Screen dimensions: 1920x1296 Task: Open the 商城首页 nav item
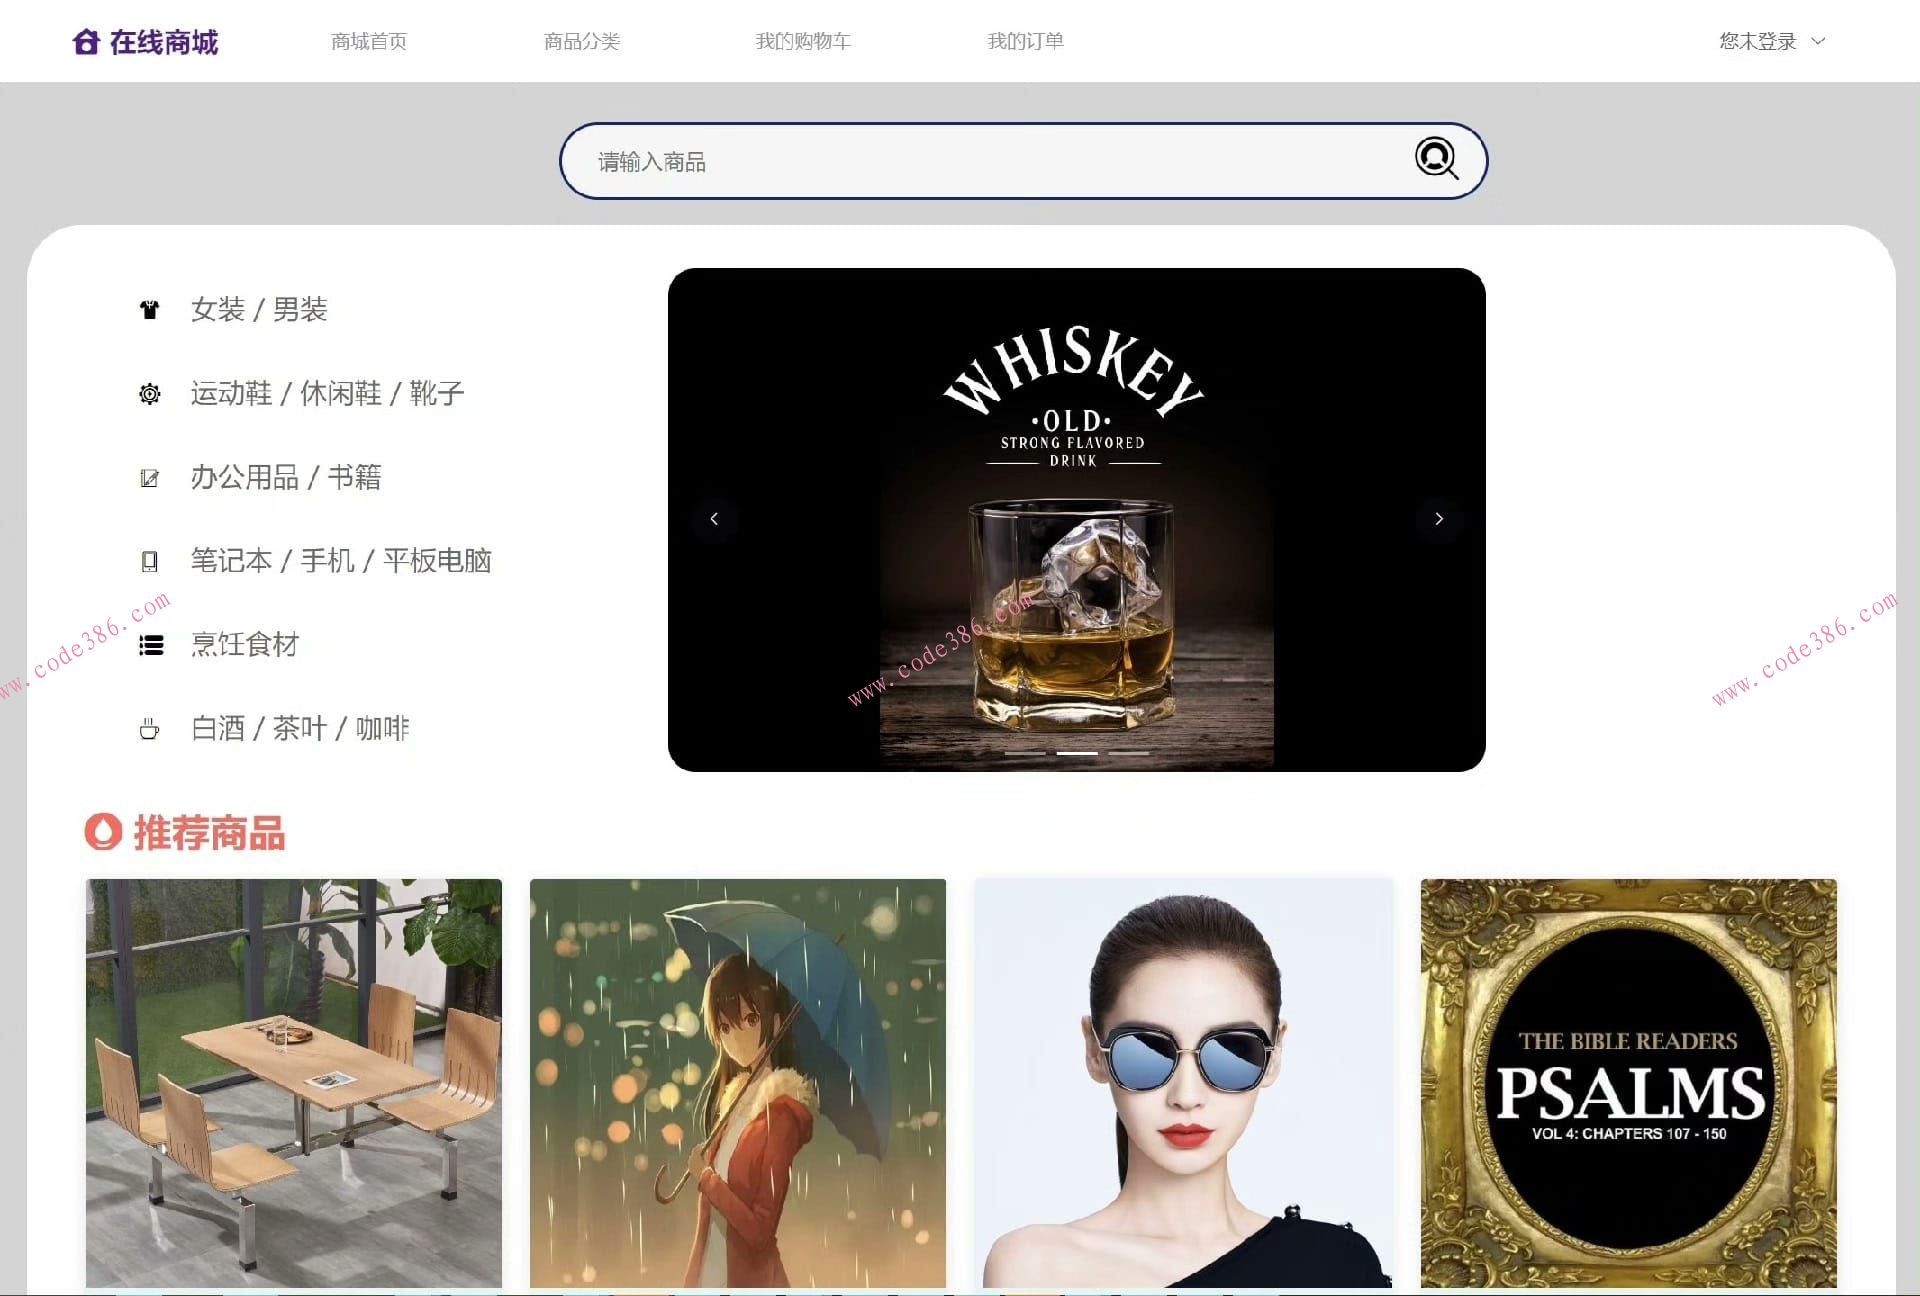pos(369,41)
